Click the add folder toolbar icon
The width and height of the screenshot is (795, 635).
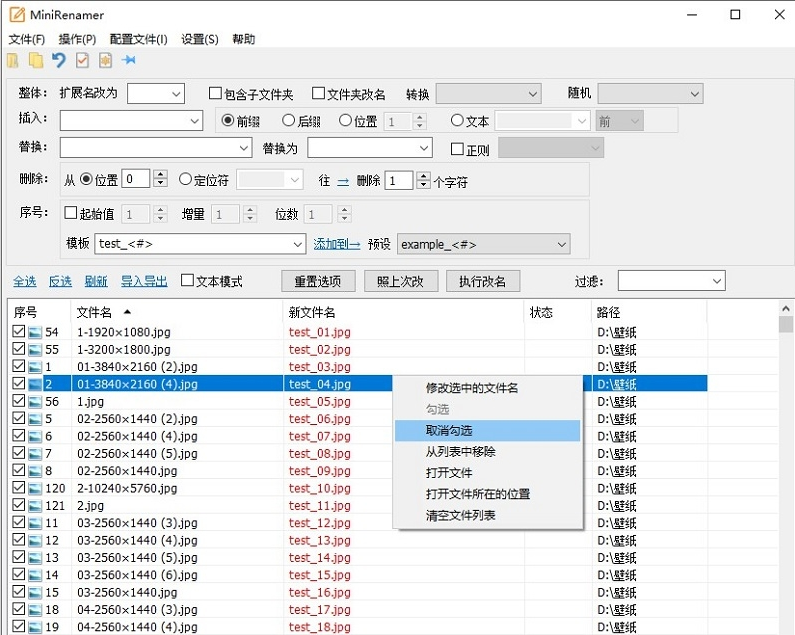[x=35, y=60]
